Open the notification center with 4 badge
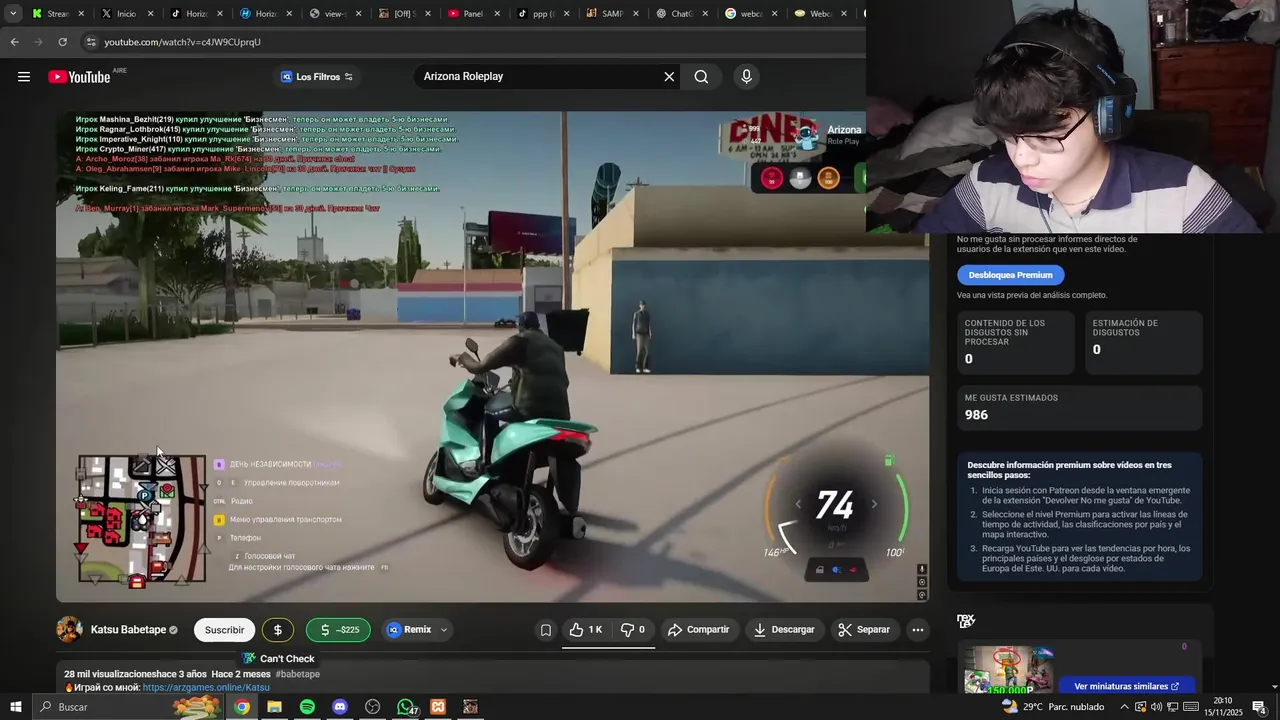Screen dimensions: 1280x720 (1259, 707)
